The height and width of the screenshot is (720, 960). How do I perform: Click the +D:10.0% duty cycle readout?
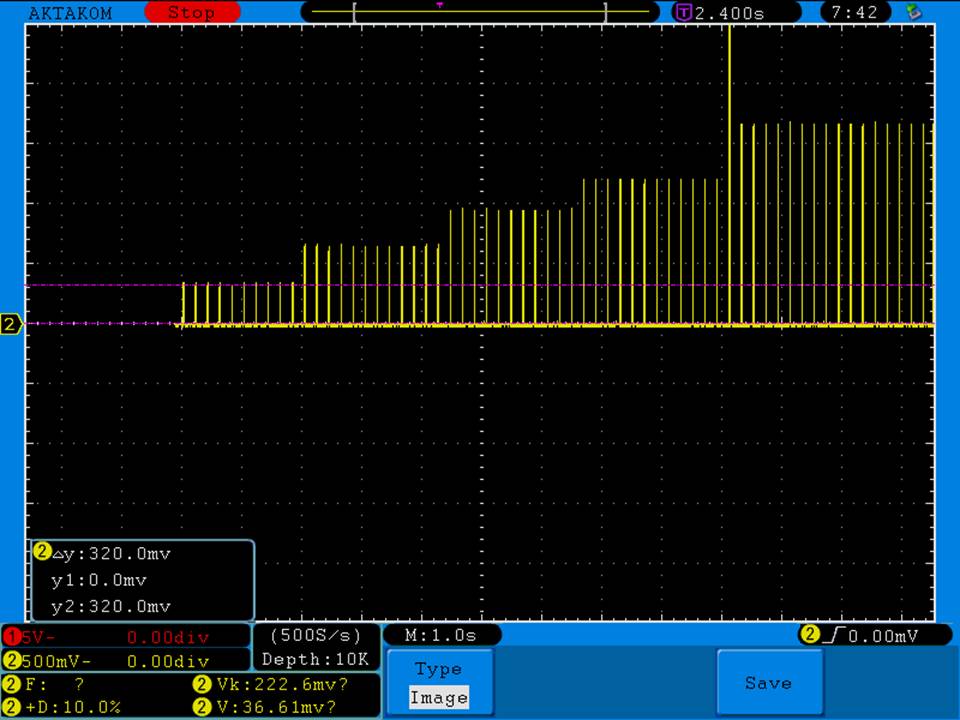[x=72, y=707]
